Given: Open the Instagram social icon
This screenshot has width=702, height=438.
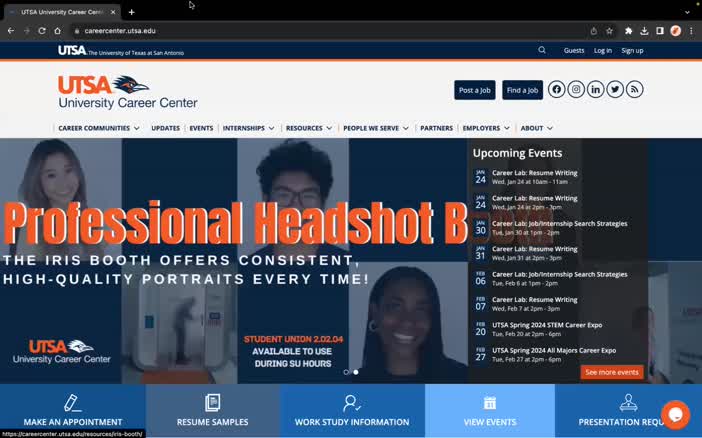Looking at the screenshot, I should (576, 90).
